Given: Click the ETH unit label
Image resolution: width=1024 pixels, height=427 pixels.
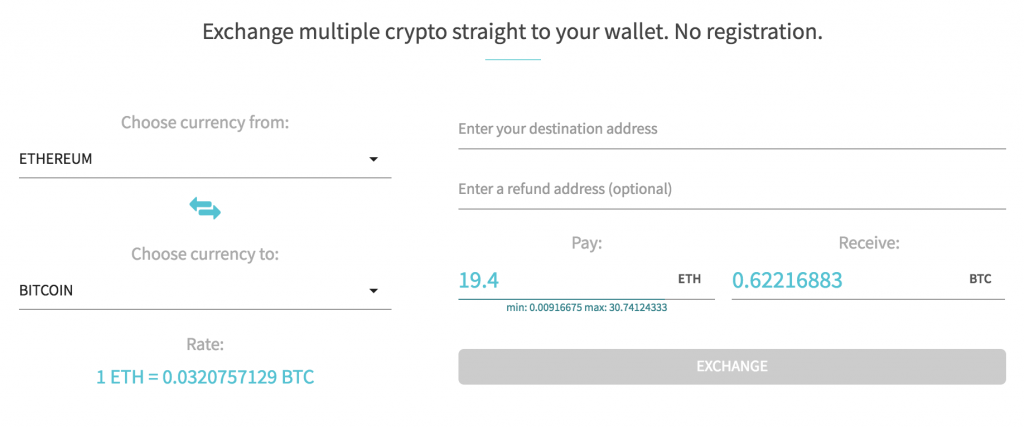Looking at the screenshot, I should click(x=690, y=280).
